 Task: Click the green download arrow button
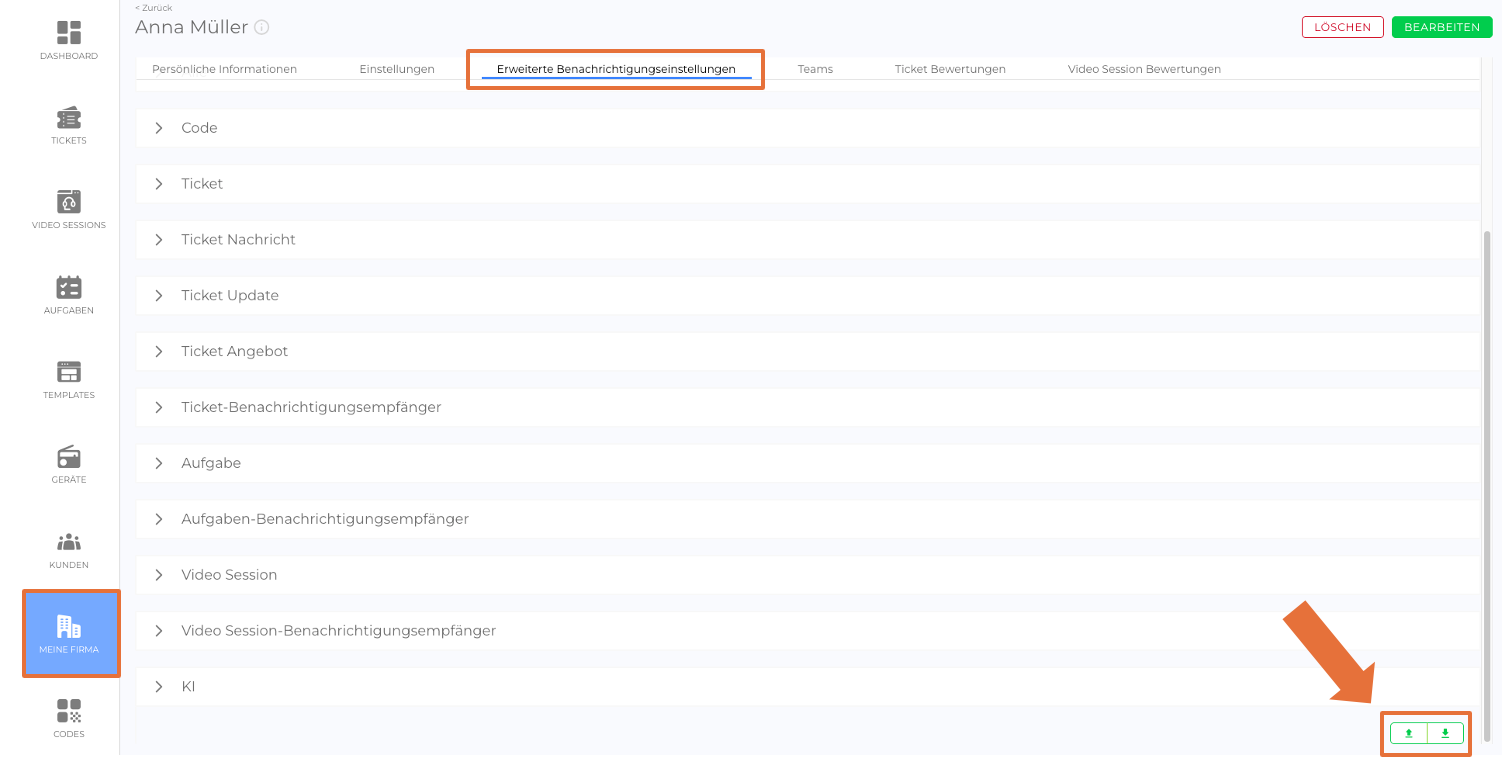1445,733
